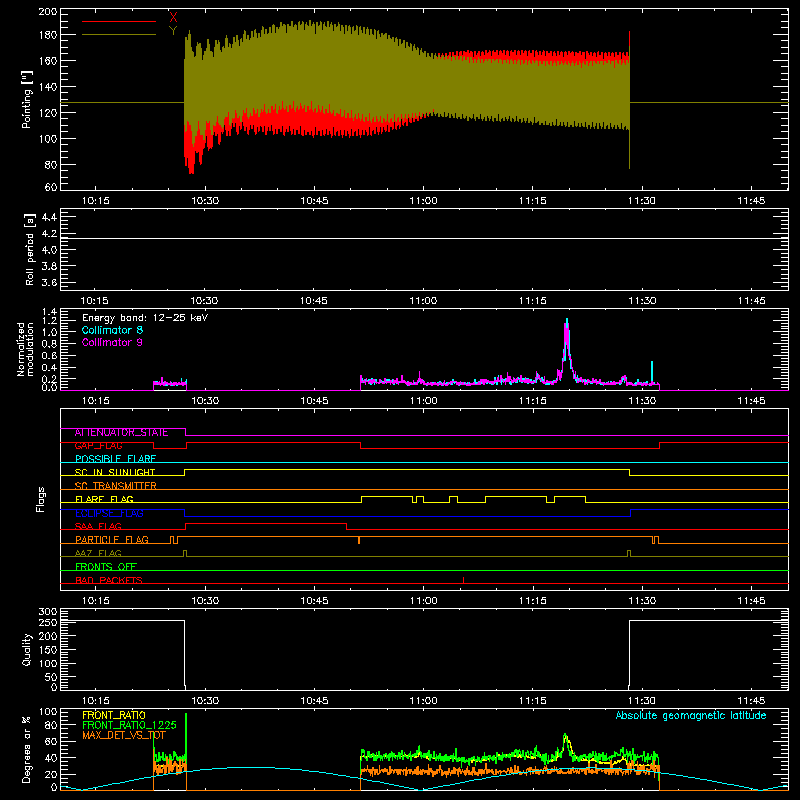Screen dimensions: 800x800
Task: Click '11:15' under the modulation plot
Action: pos(533,401)
